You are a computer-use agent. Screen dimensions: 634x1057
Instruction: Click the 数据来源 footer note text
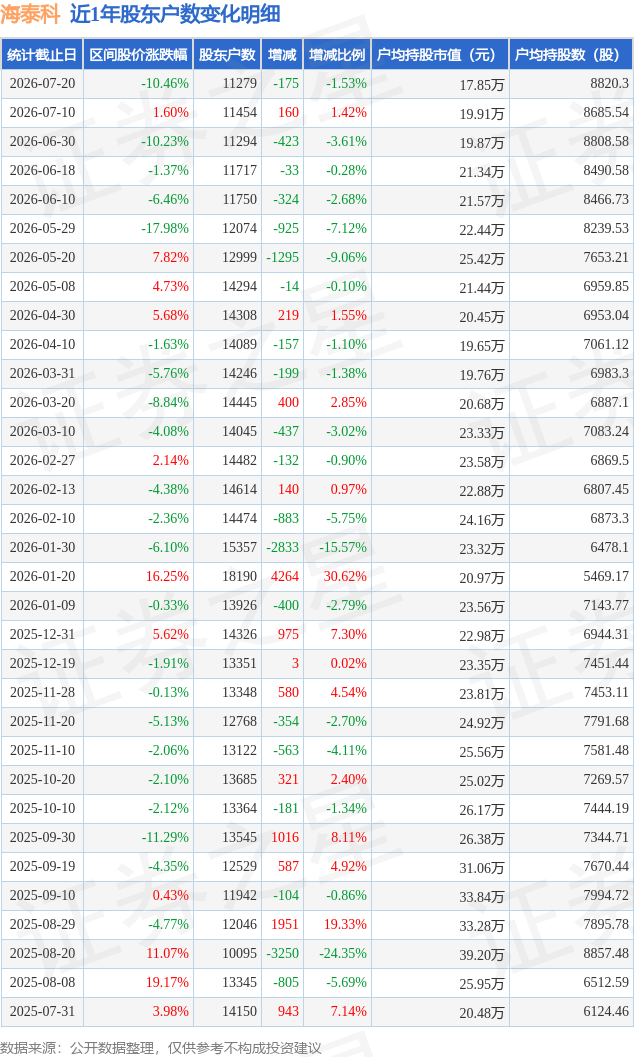[160, 1048]
